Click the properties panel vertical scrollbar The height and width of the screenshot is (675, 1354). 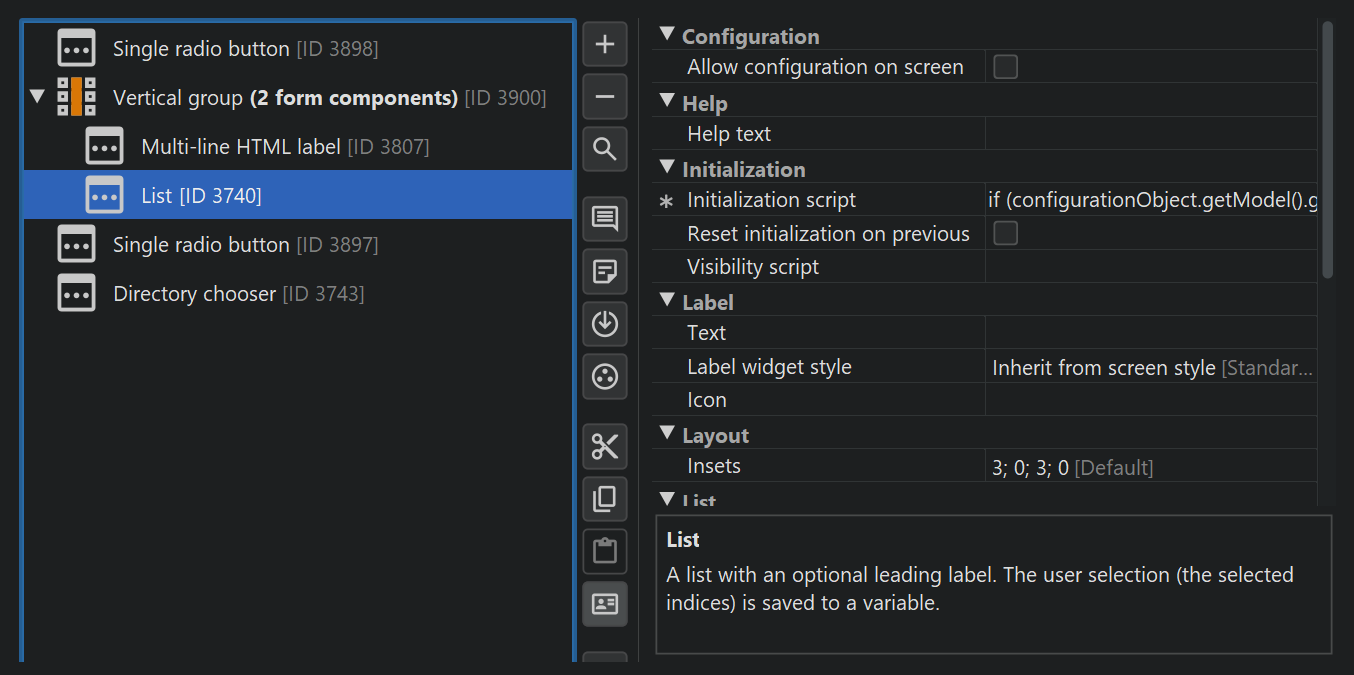1327,150
